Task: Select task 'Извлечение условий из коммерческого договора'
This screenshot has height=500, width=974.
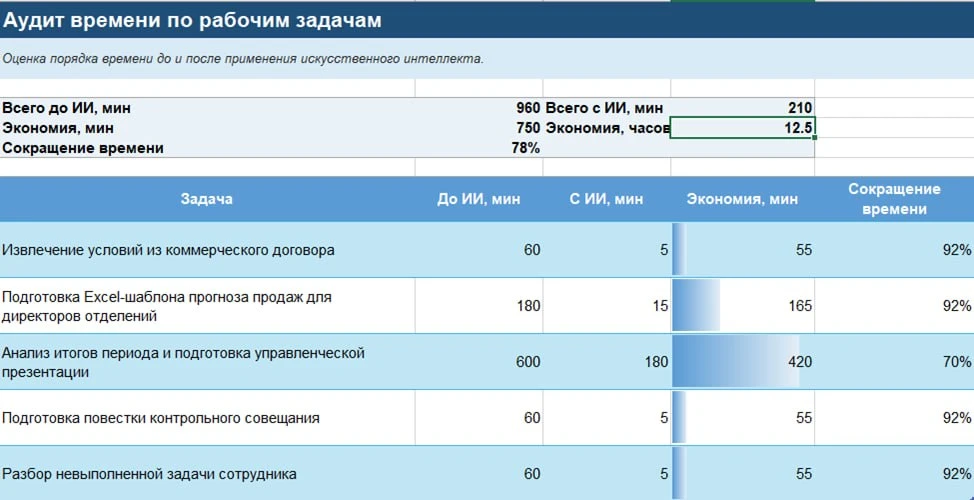Action: click(207, 250)
